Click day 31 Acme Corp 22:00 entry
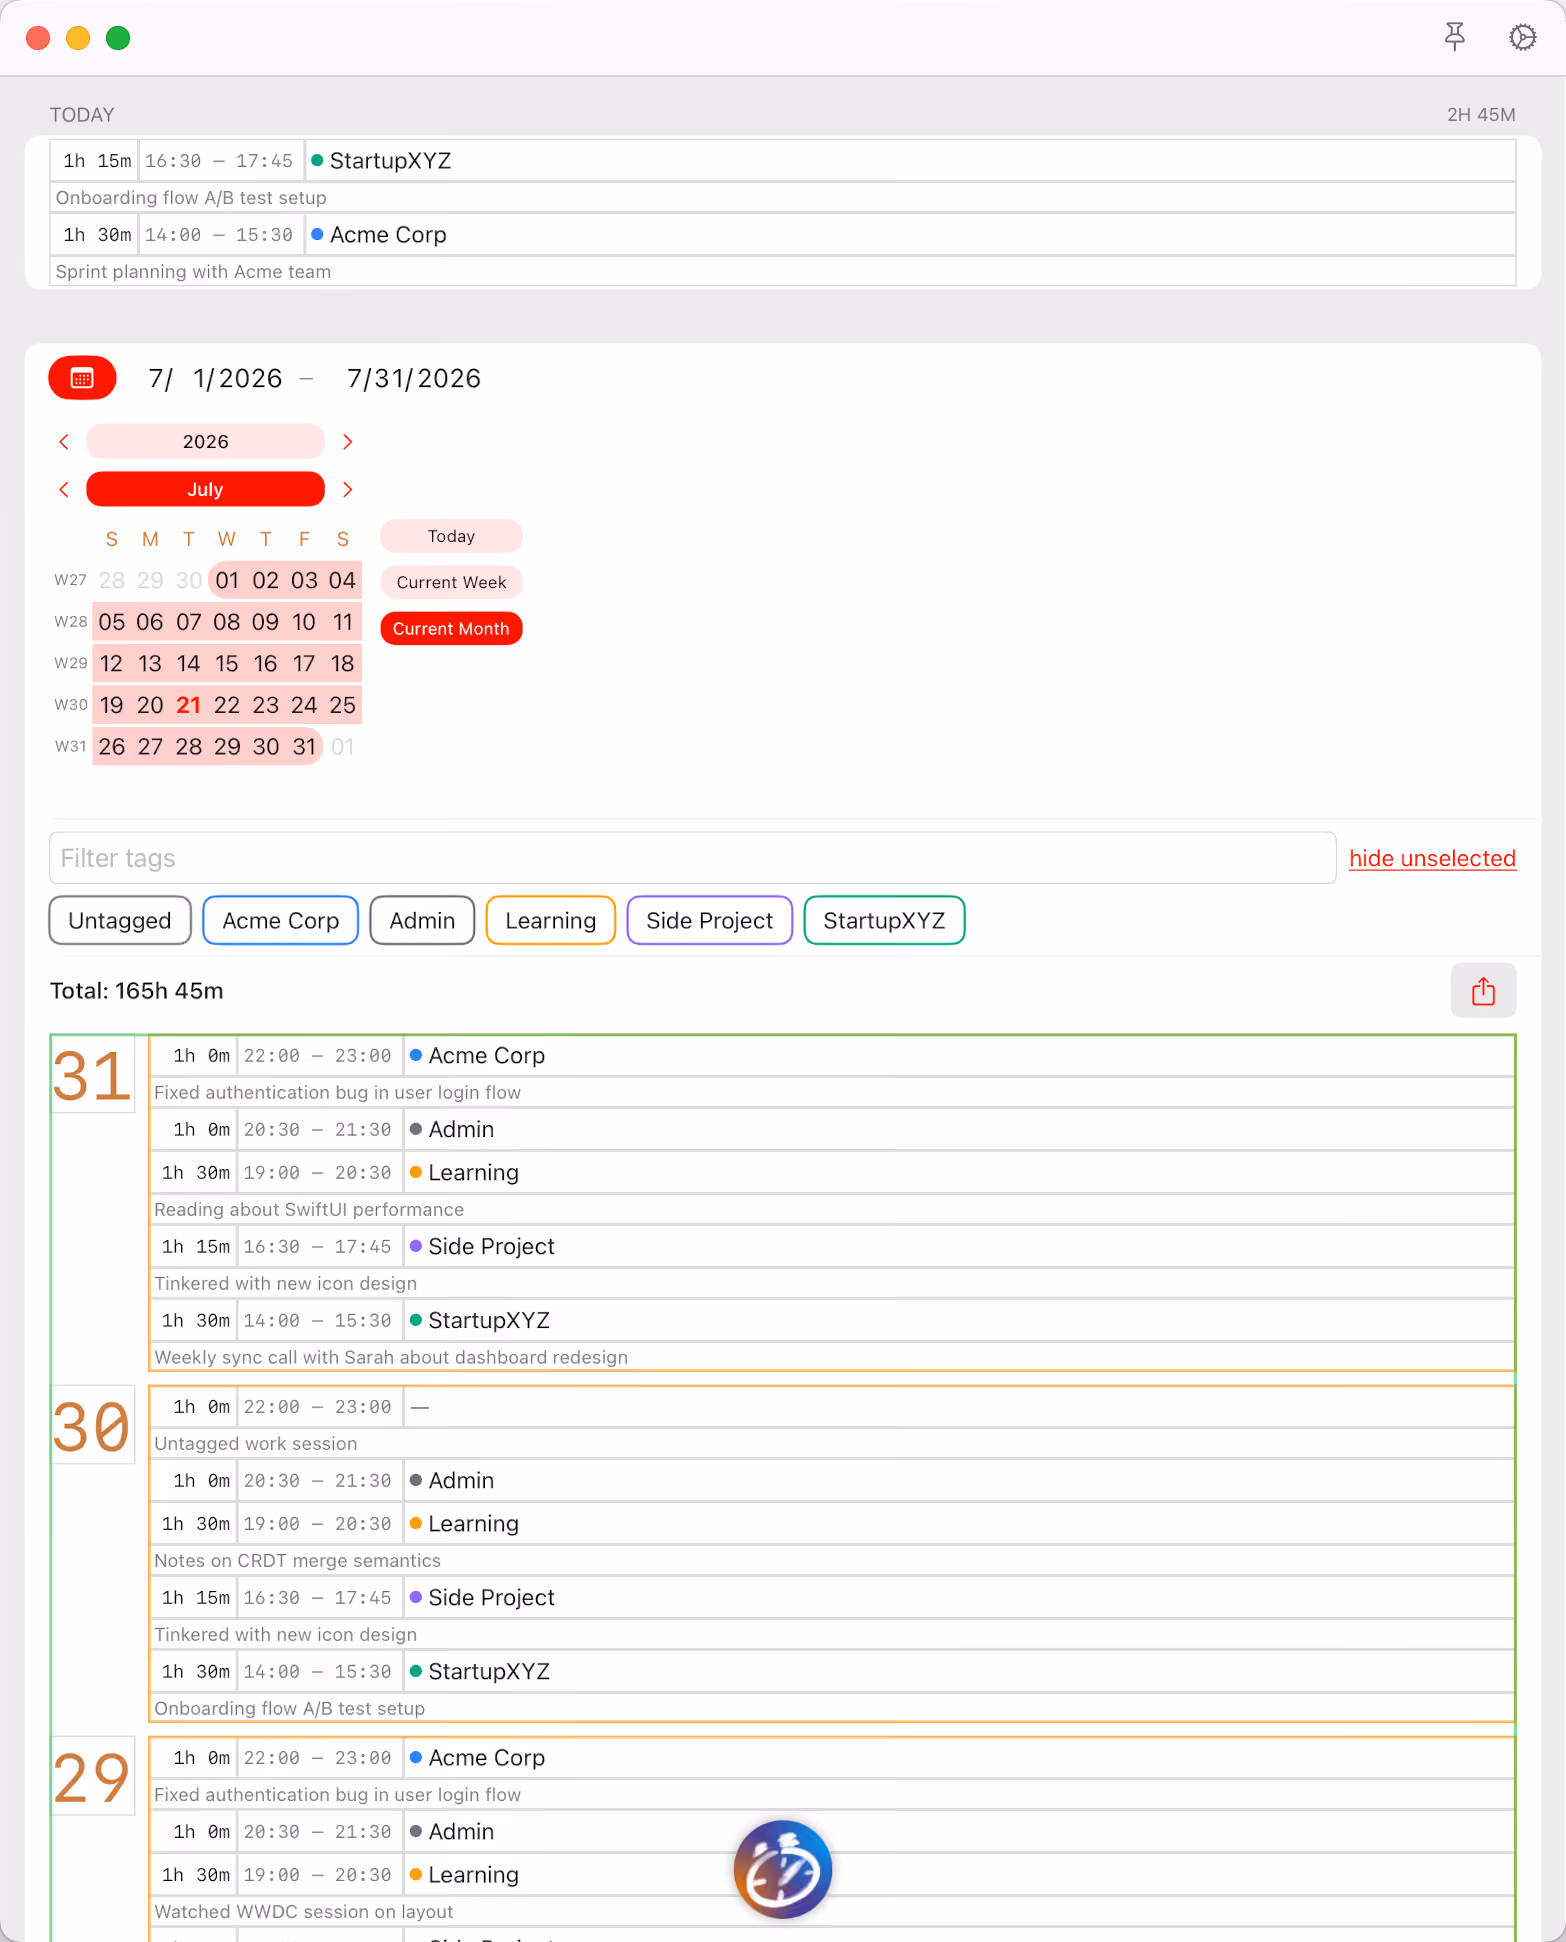Viewport: 1566px width, 1942px height. [832, 1056]
